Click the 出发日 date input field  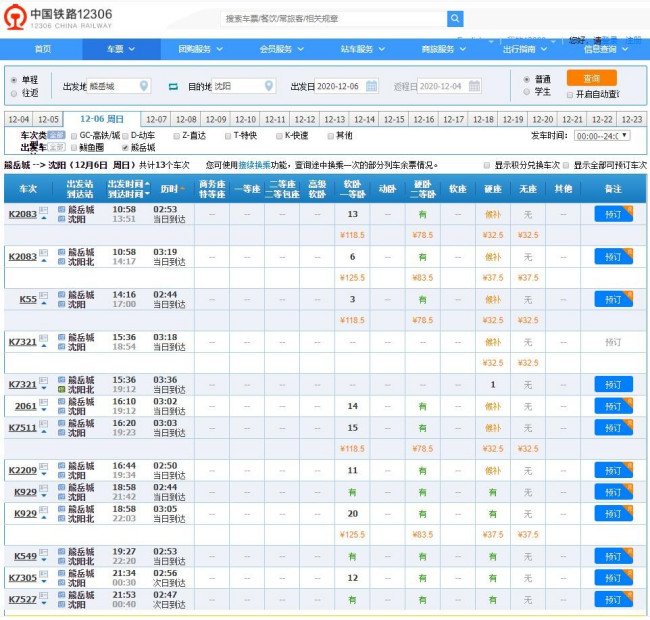pyautogui.click(x=347, y=86)
